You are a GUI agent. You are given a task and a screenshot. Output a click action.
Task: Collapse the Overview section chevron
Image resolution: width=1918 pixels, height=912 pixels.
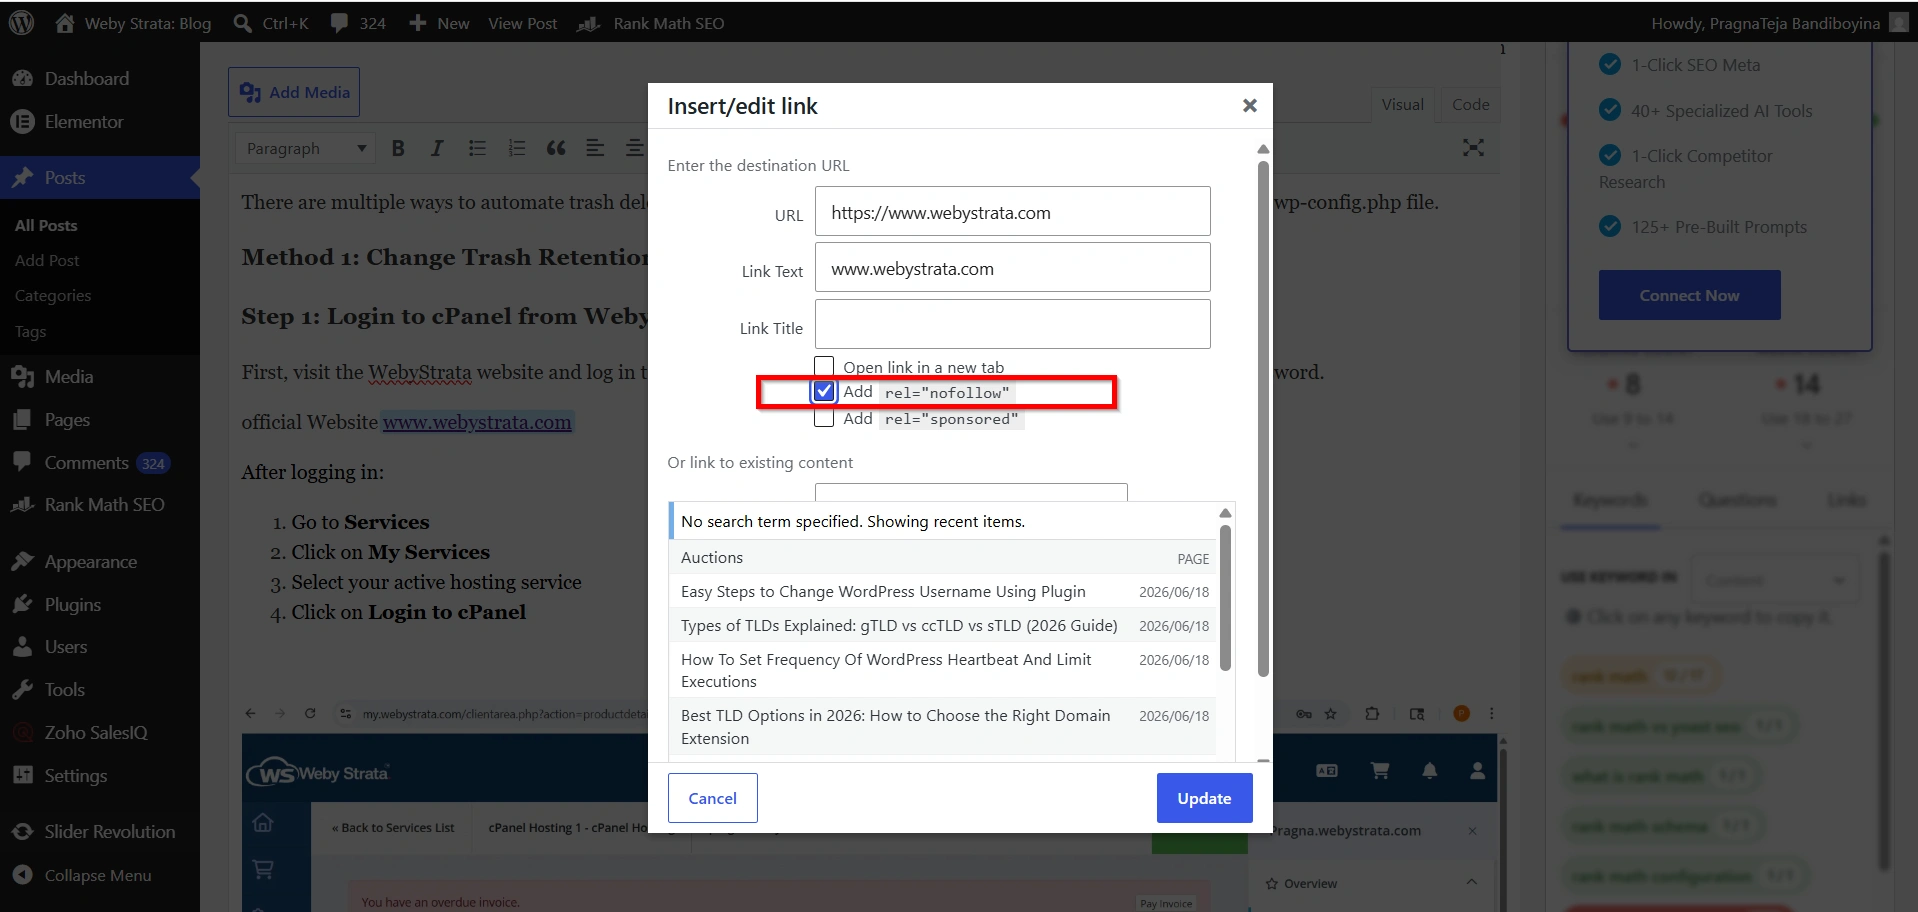[1471, 882]
